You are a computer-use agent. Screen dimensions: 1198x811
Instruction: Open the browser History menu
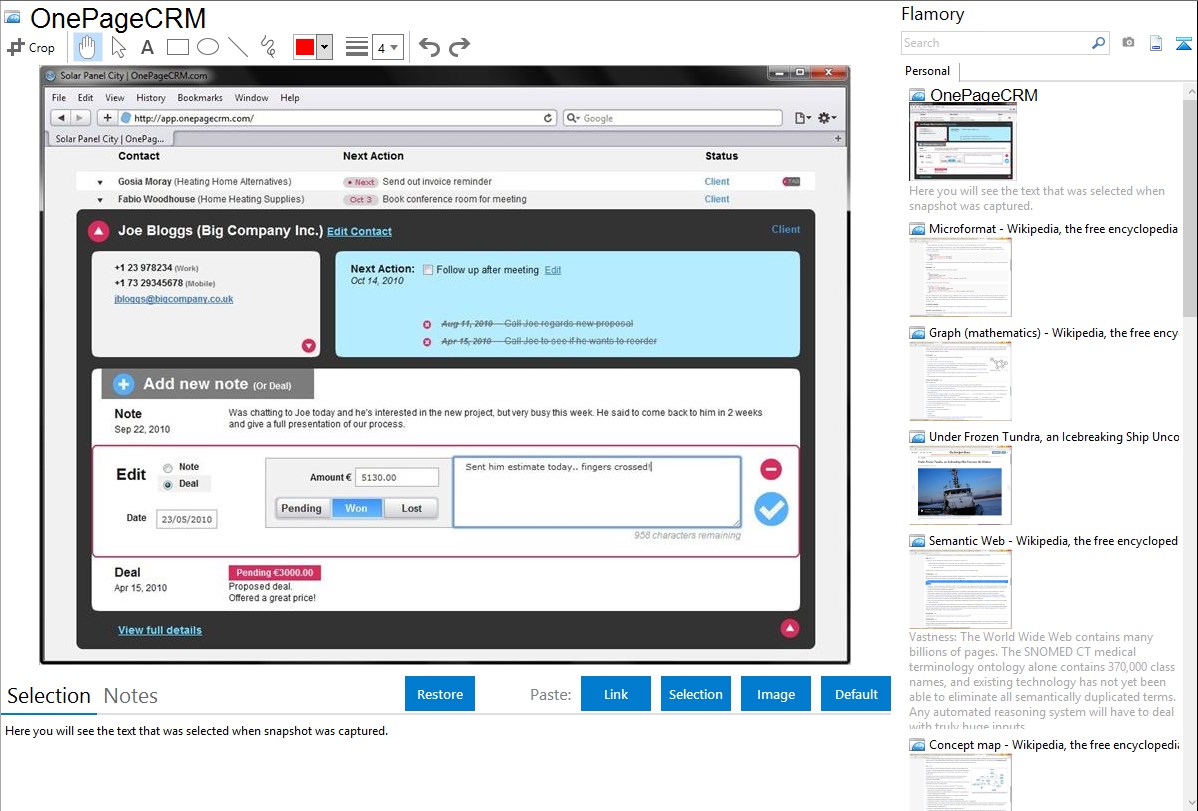coord(151,98)
